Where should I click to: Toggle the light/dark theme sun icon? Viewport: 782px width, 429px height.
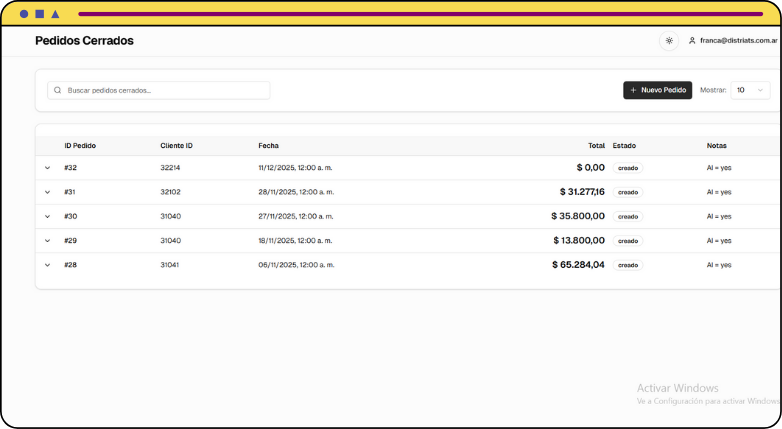669,41
